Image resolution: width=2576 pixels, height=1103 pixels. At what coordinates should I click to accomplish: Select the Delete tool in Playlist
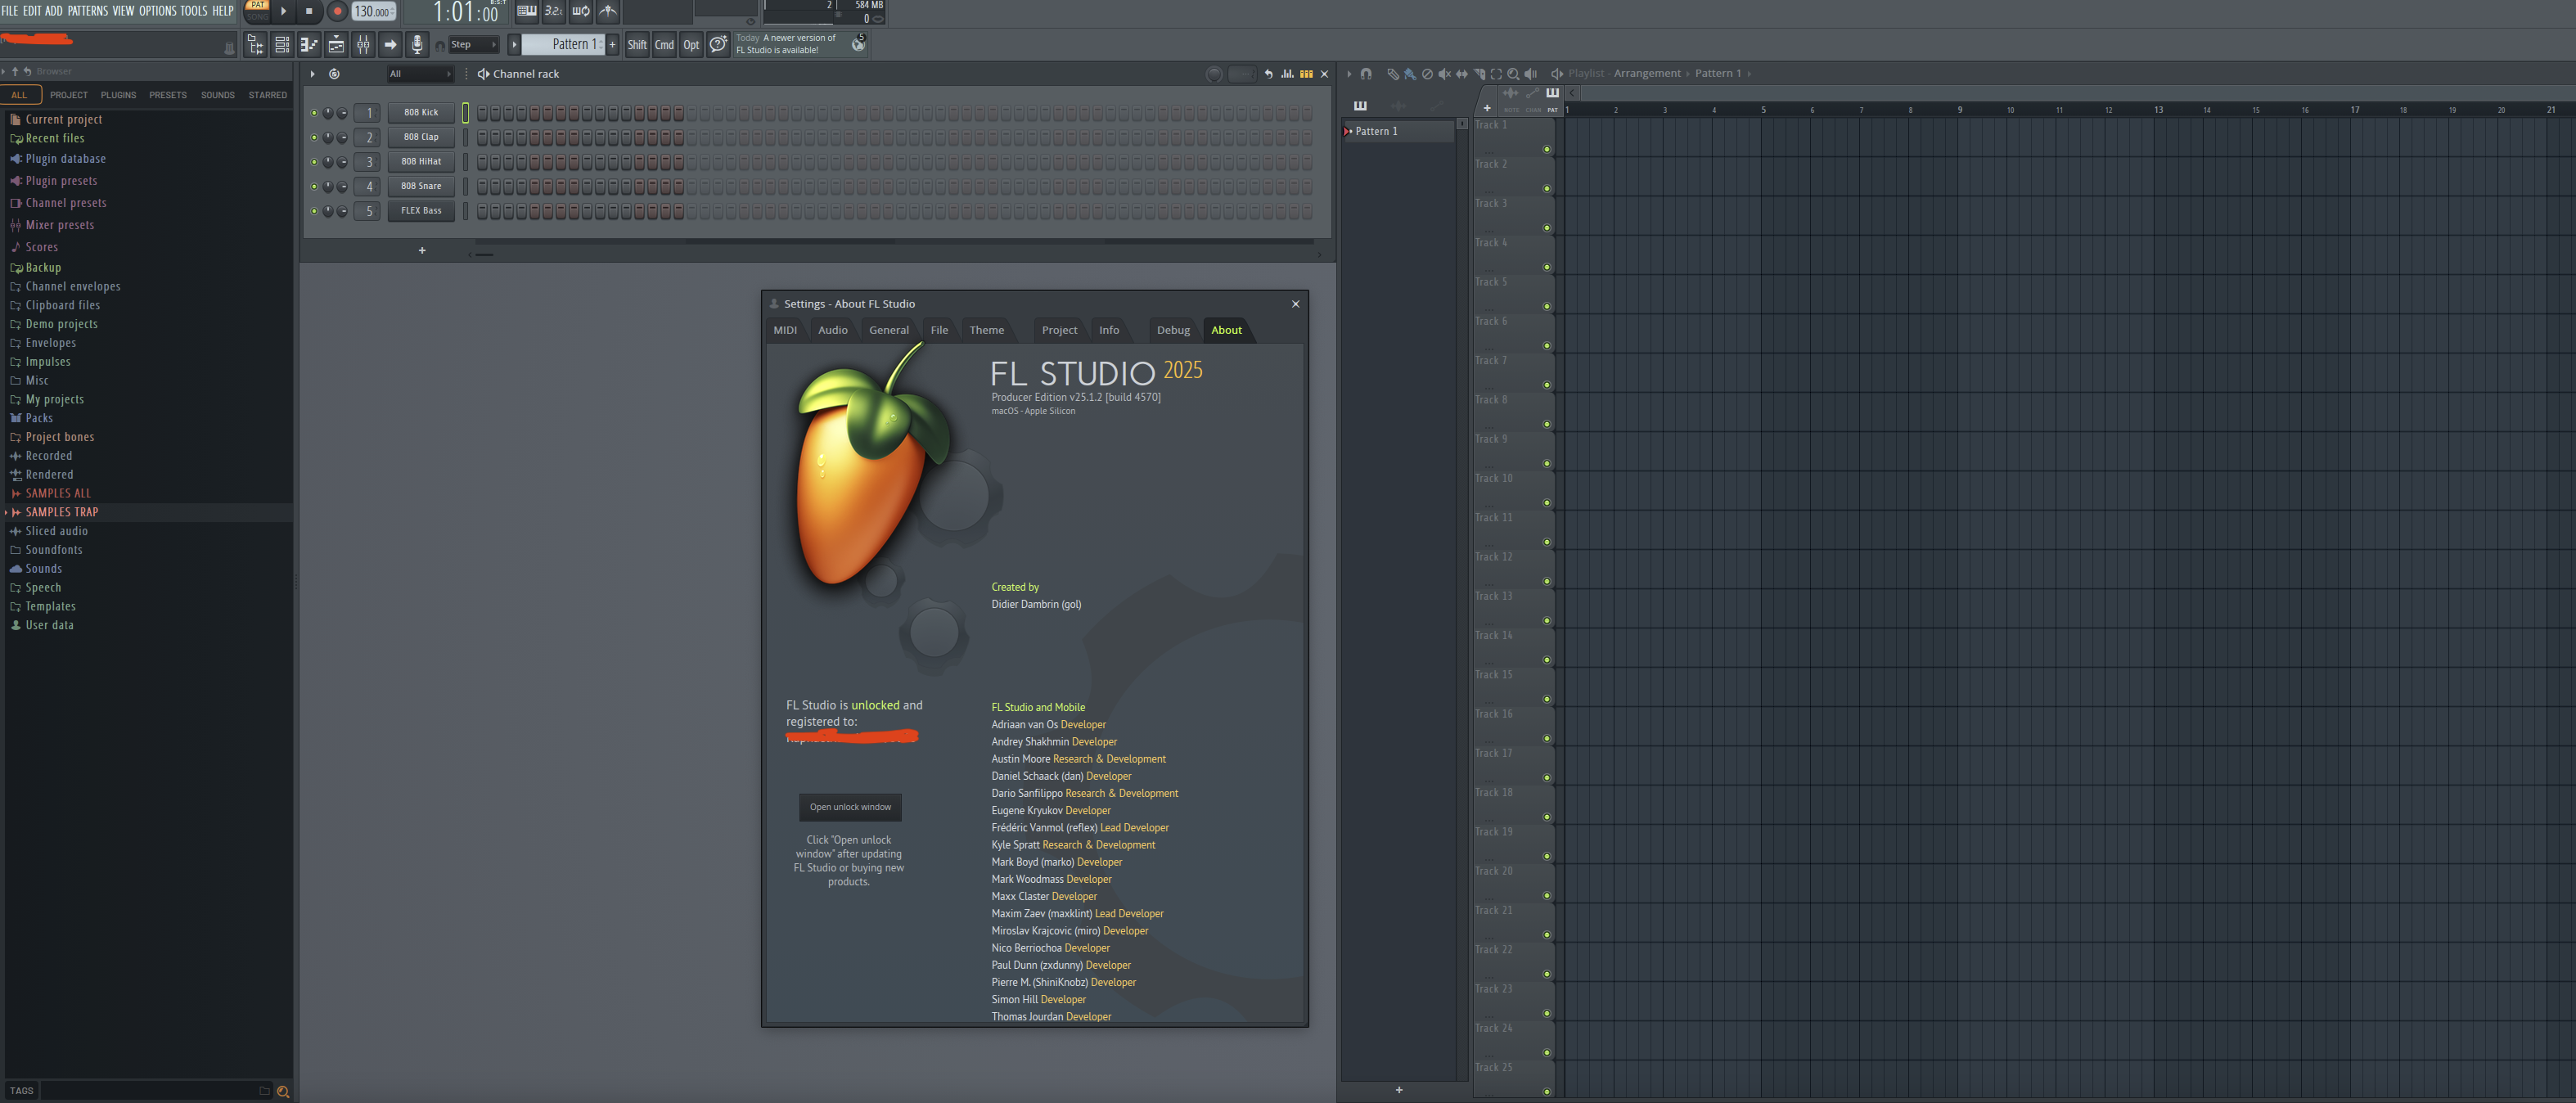[x=1427, y=74]
